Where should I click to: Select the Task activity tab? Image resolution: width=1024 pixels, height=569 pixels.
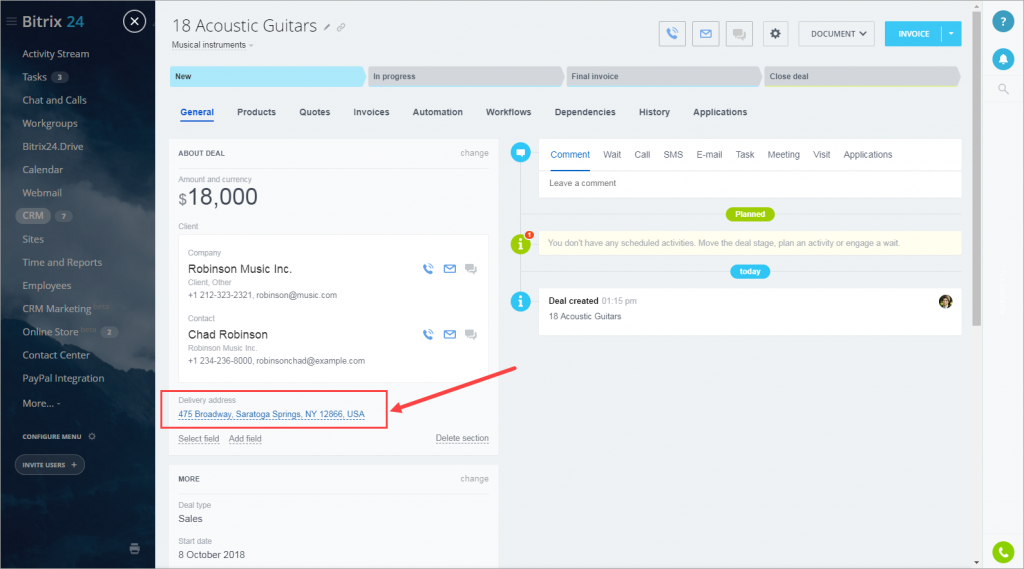(744, 155)
